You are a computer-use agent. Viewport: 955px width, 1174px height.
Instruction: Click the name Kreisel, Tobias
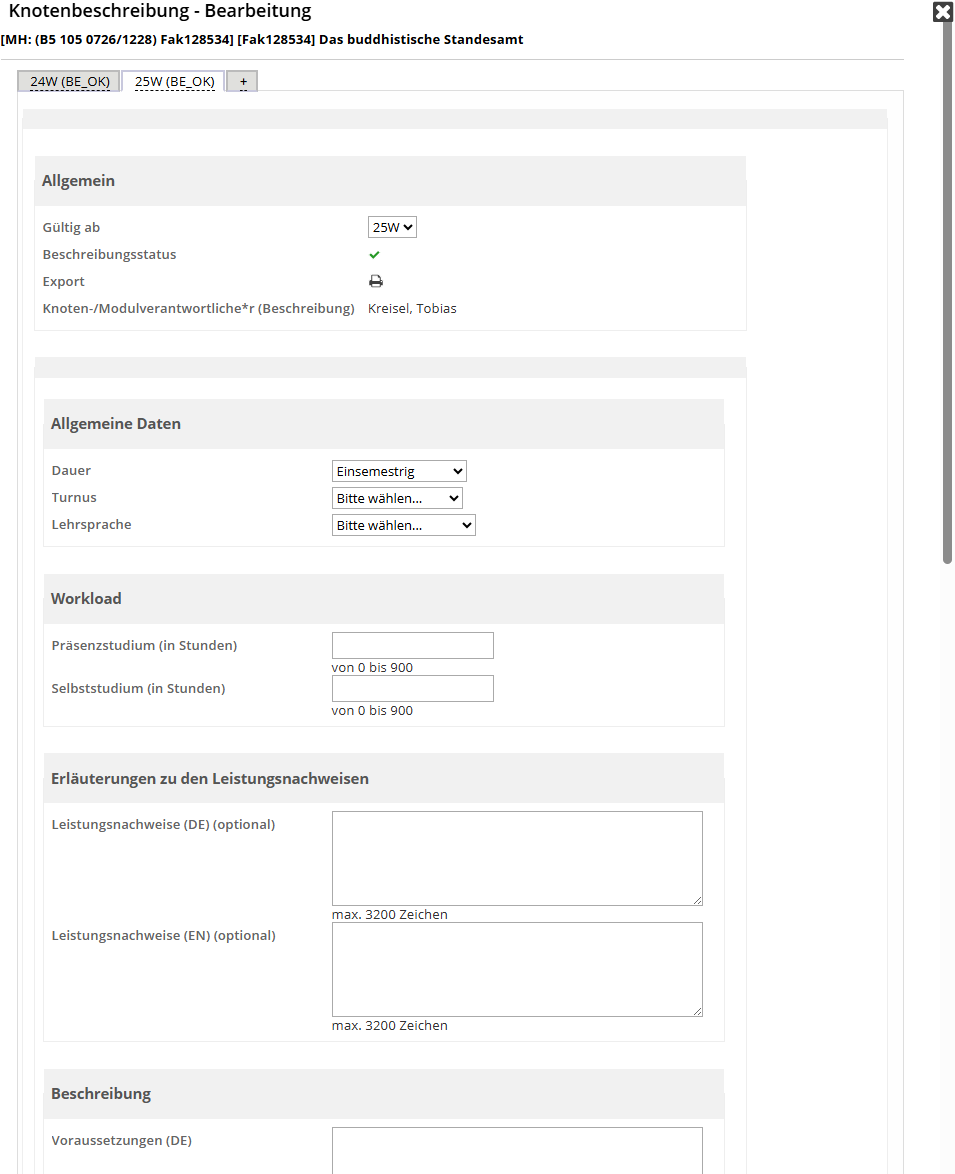coord(412,309)
